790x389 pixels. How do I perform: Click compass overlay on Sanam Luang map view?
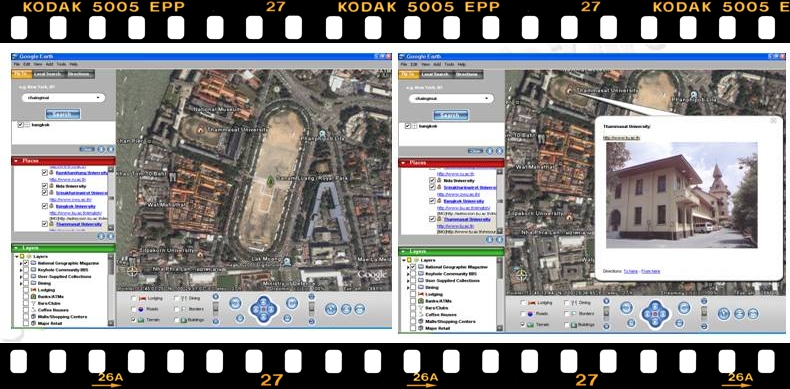pyautogui.click(x=133, y=271)
